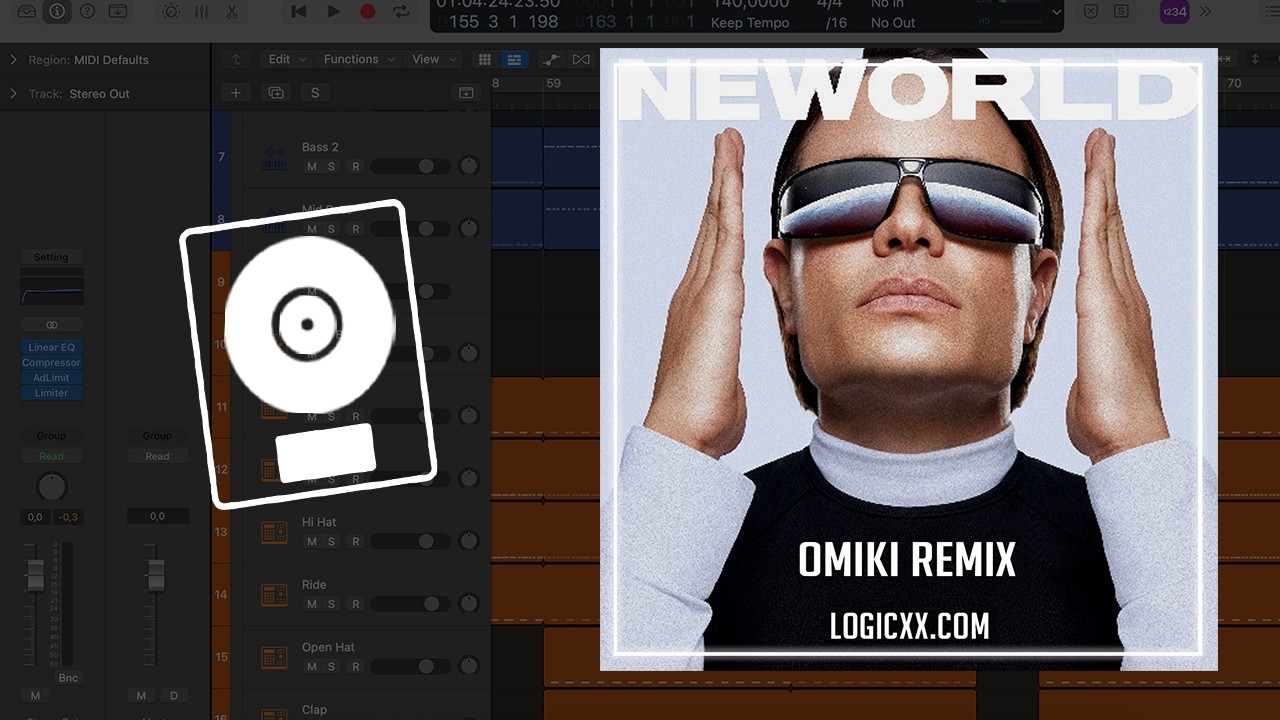
Task: Adjust the Ride track volume slider
Action: tap(409, 604)
